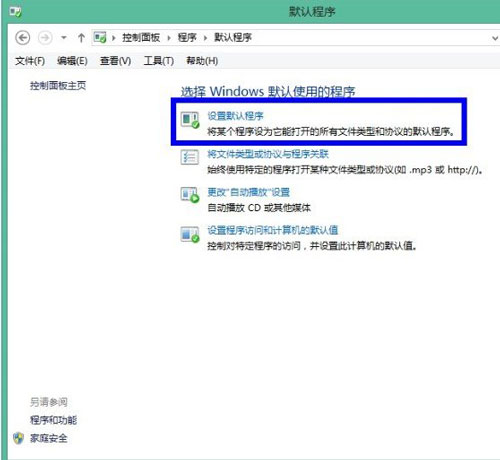
Task: Click the program access defaults icon
Action: [190, 234]
